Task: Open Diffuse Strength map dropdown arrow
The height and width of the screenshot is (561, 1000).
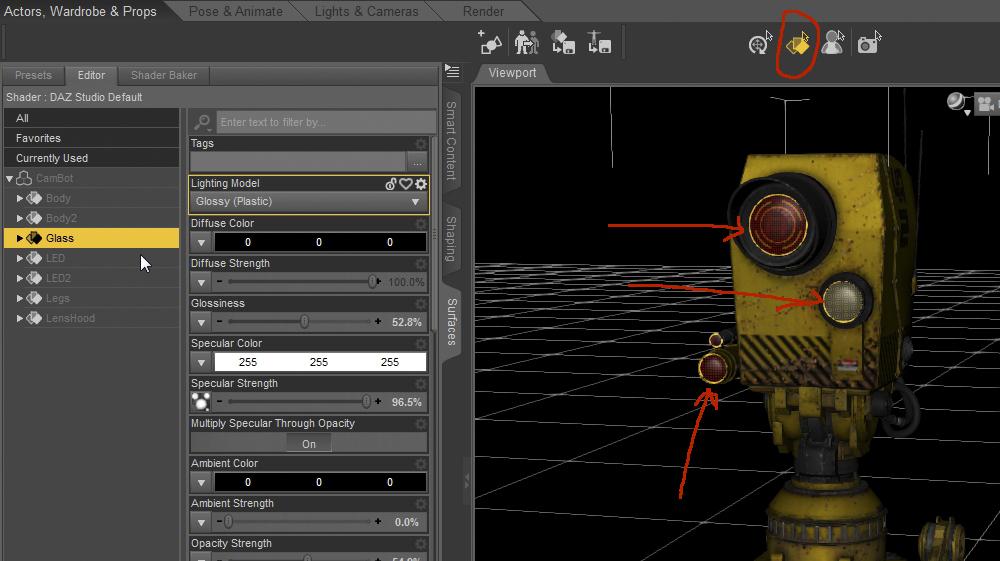Action: coord(201,282)
